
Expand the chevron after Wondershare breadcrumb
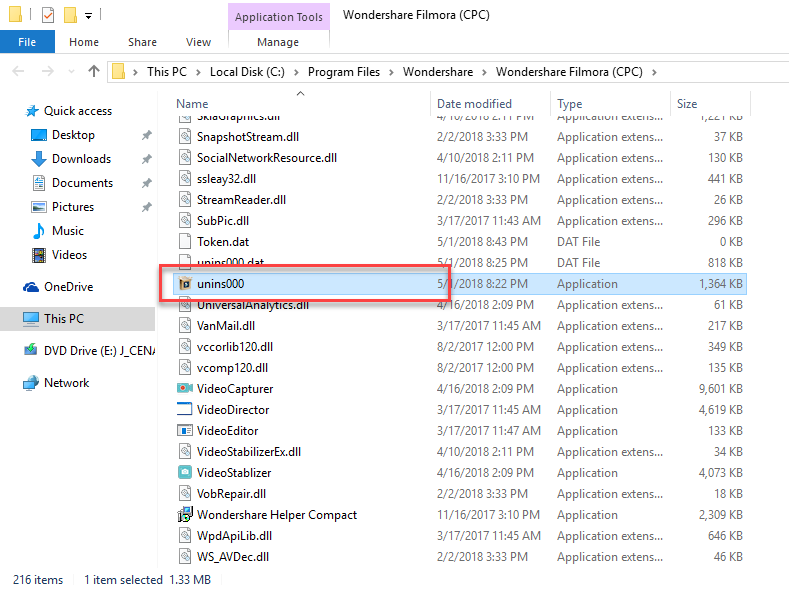(x=484, y=72)
